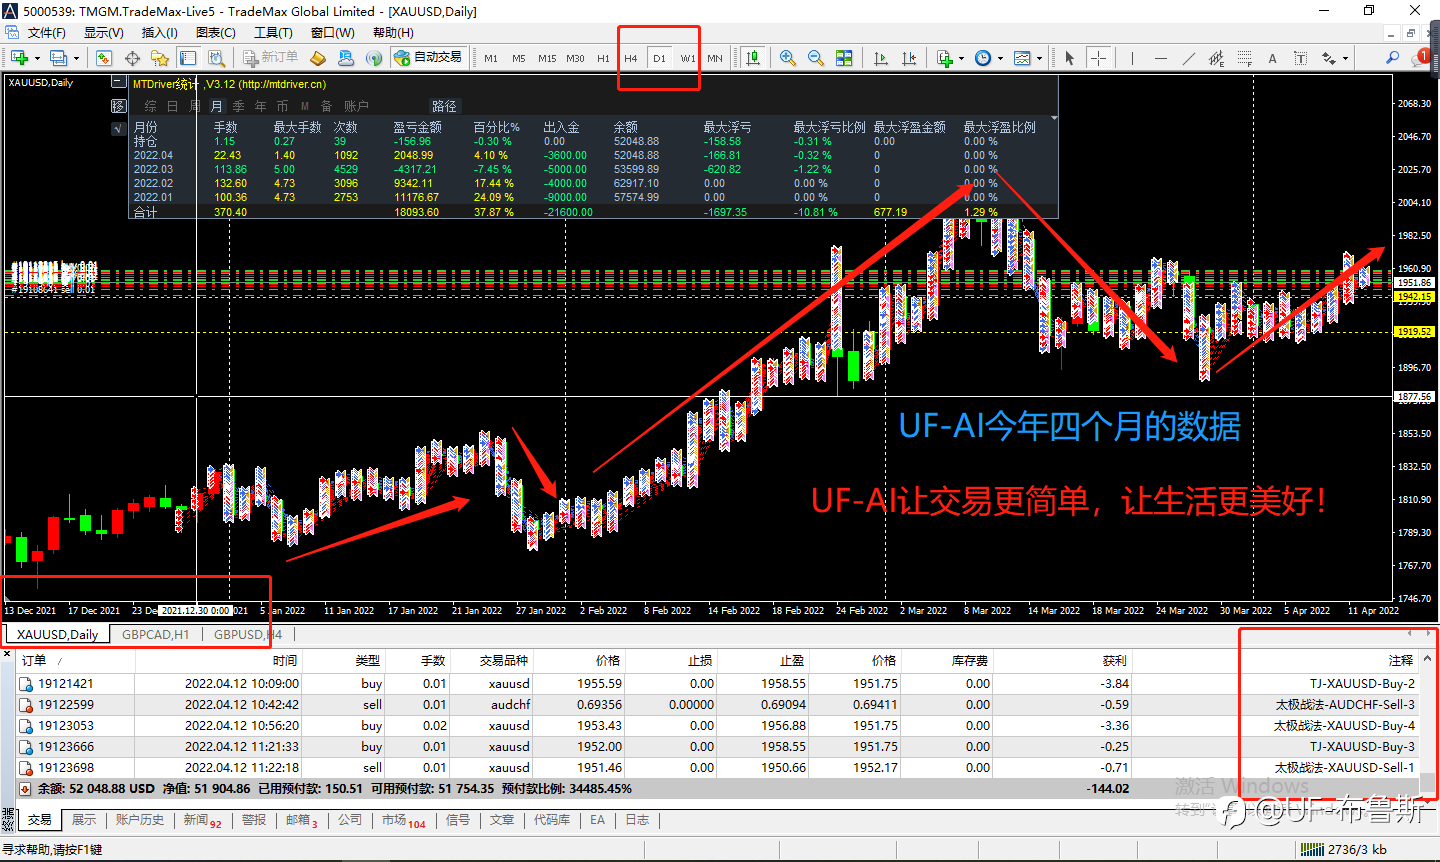Open the search magnifier in toolbar
The width and height of the screenshot is (1440, 862).
[x=1392, y=57]
